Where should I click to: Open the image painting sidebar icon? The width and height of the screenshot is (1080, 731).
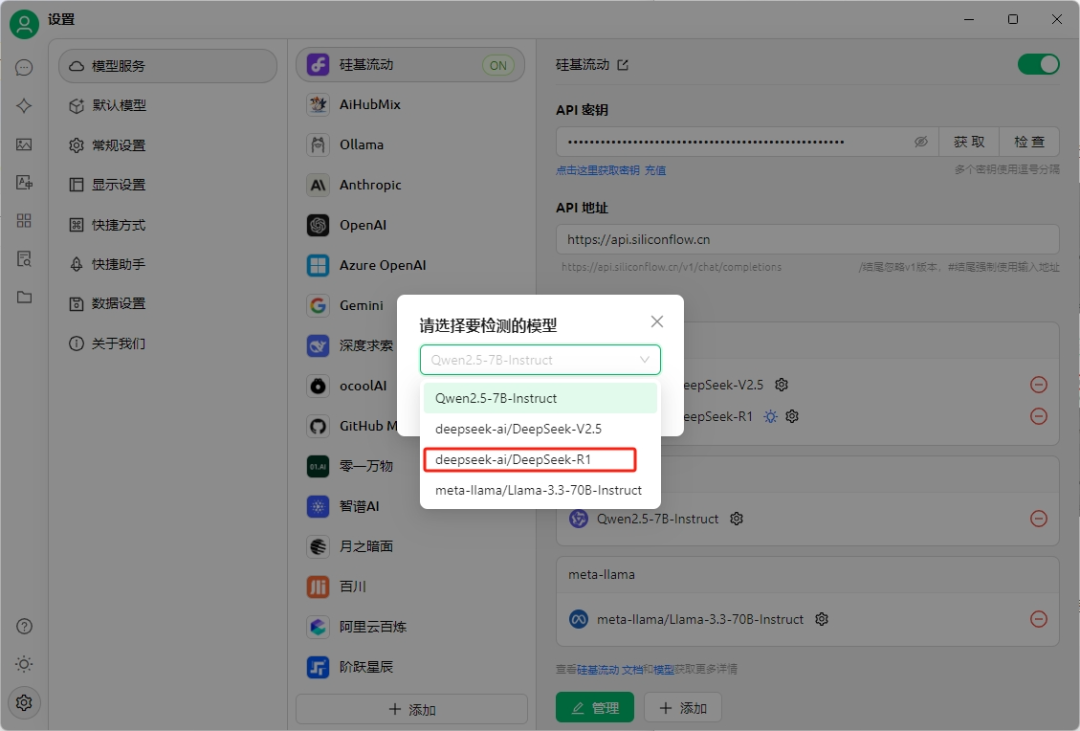[x=24, y=144]
